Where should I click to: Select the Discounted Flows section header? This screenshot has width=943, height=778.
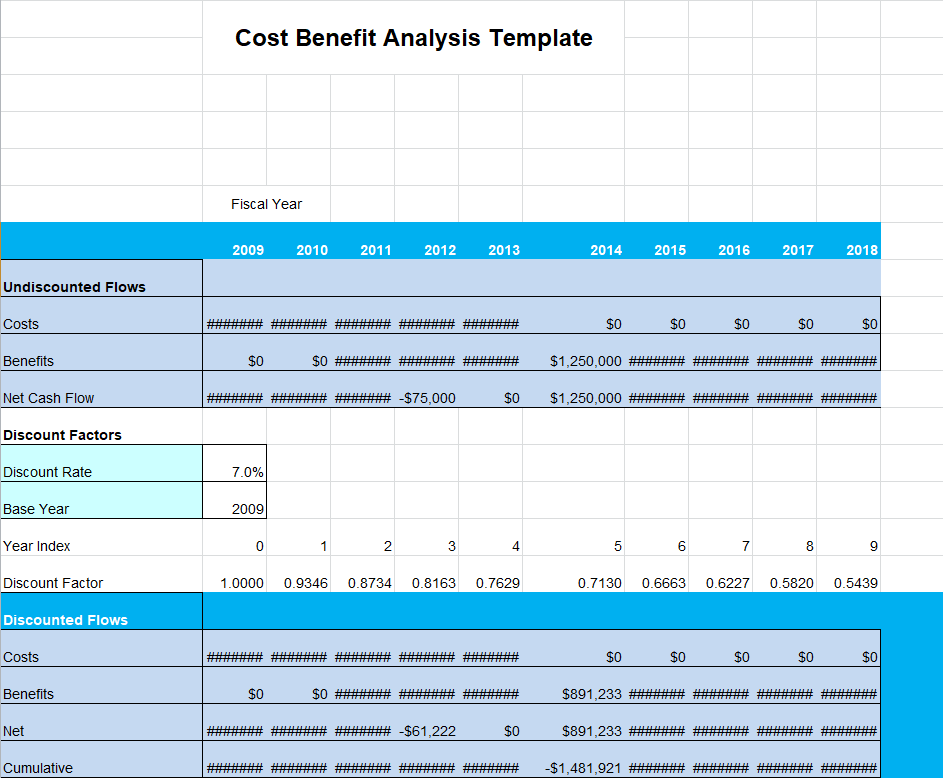(66, 620)
